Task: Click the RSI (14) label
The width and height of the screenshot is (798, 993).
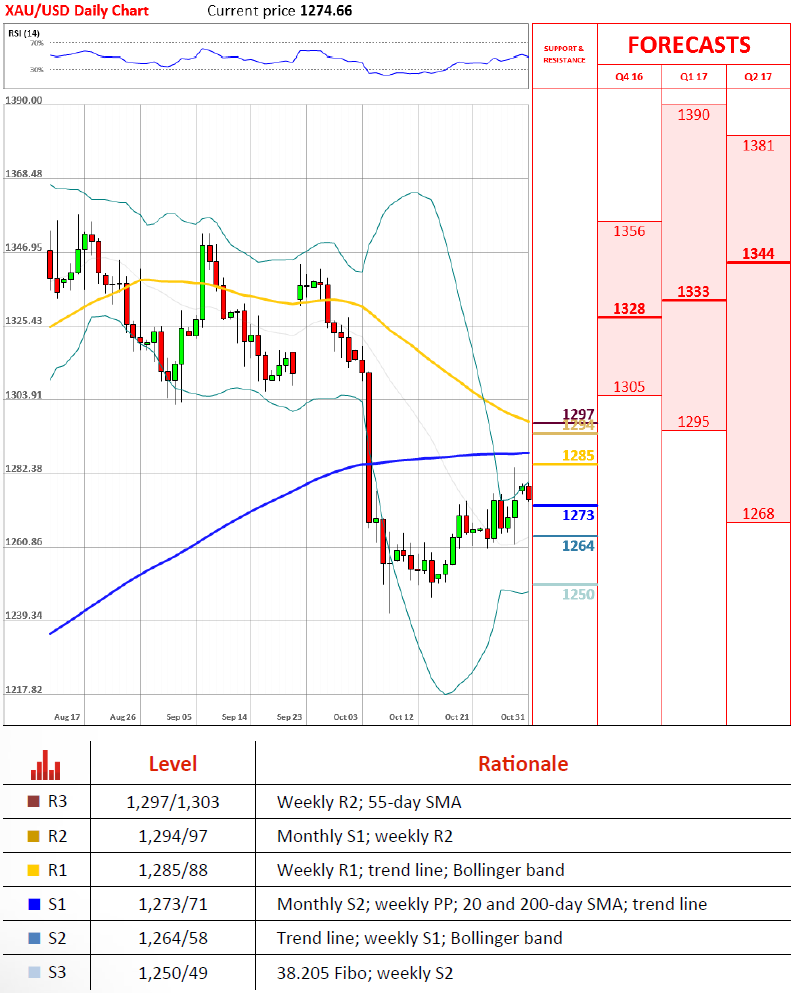Action: tap(24, 33)
